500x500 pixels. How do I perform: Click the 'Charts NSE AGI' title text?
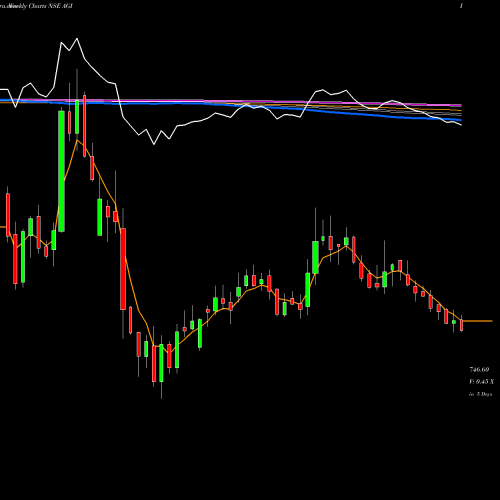[50, 6]
